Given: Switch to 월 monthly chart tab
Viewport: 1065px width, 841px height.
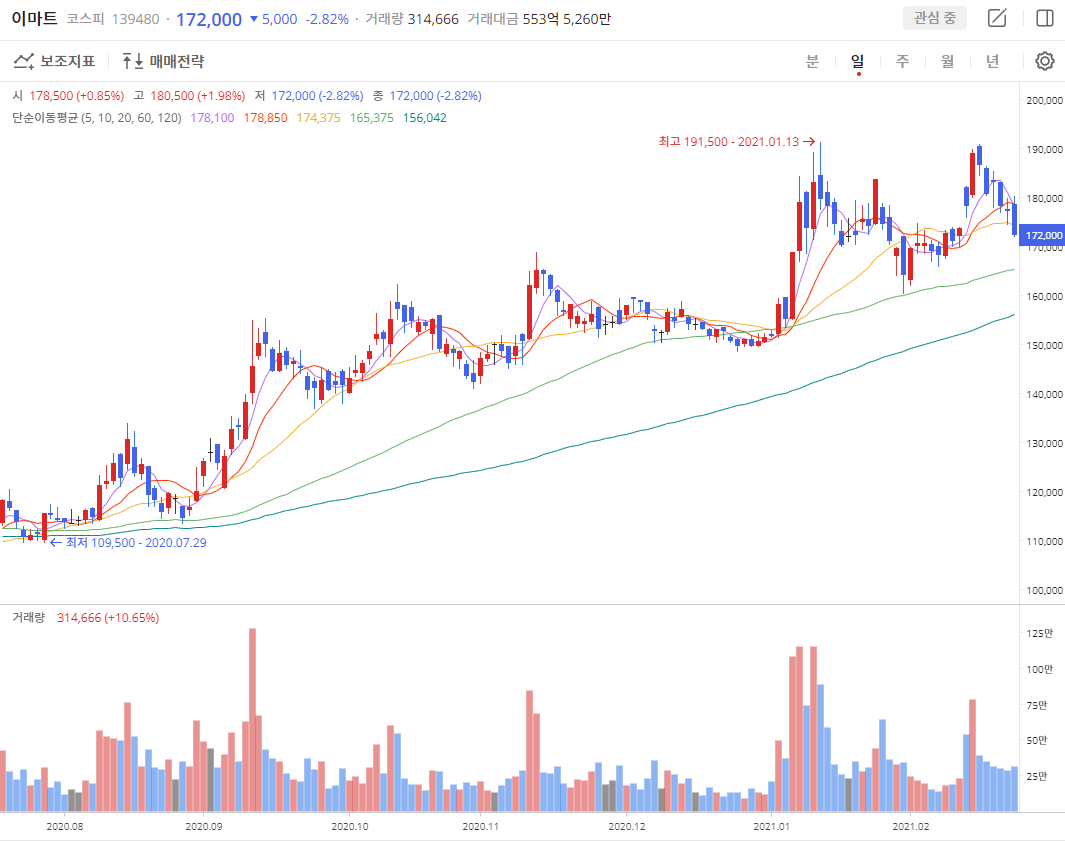Looking at the screenshot, I should (x=947, y=61).
